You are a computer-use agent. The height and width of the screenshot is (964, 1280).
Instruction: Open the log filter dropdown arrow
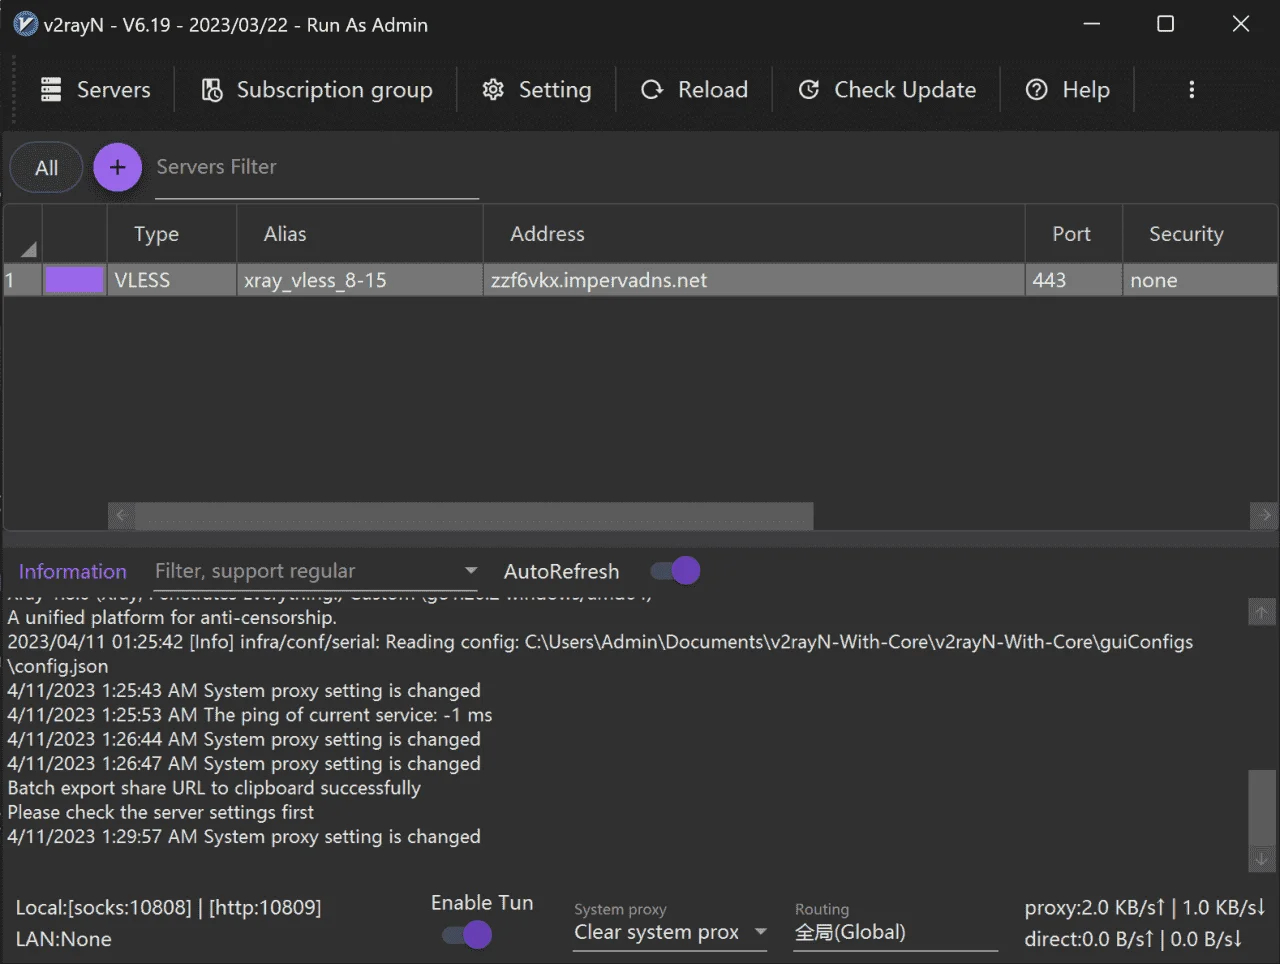tap(470, 571)
